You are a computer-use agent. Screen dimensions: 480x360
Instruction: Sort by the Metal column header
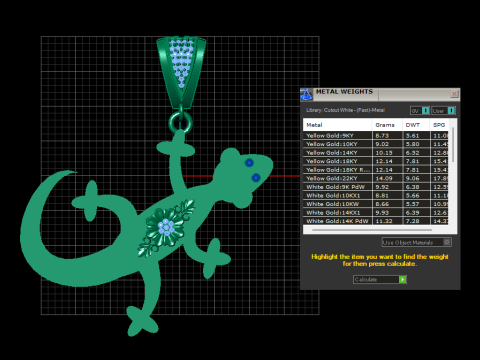click(337, 125)
